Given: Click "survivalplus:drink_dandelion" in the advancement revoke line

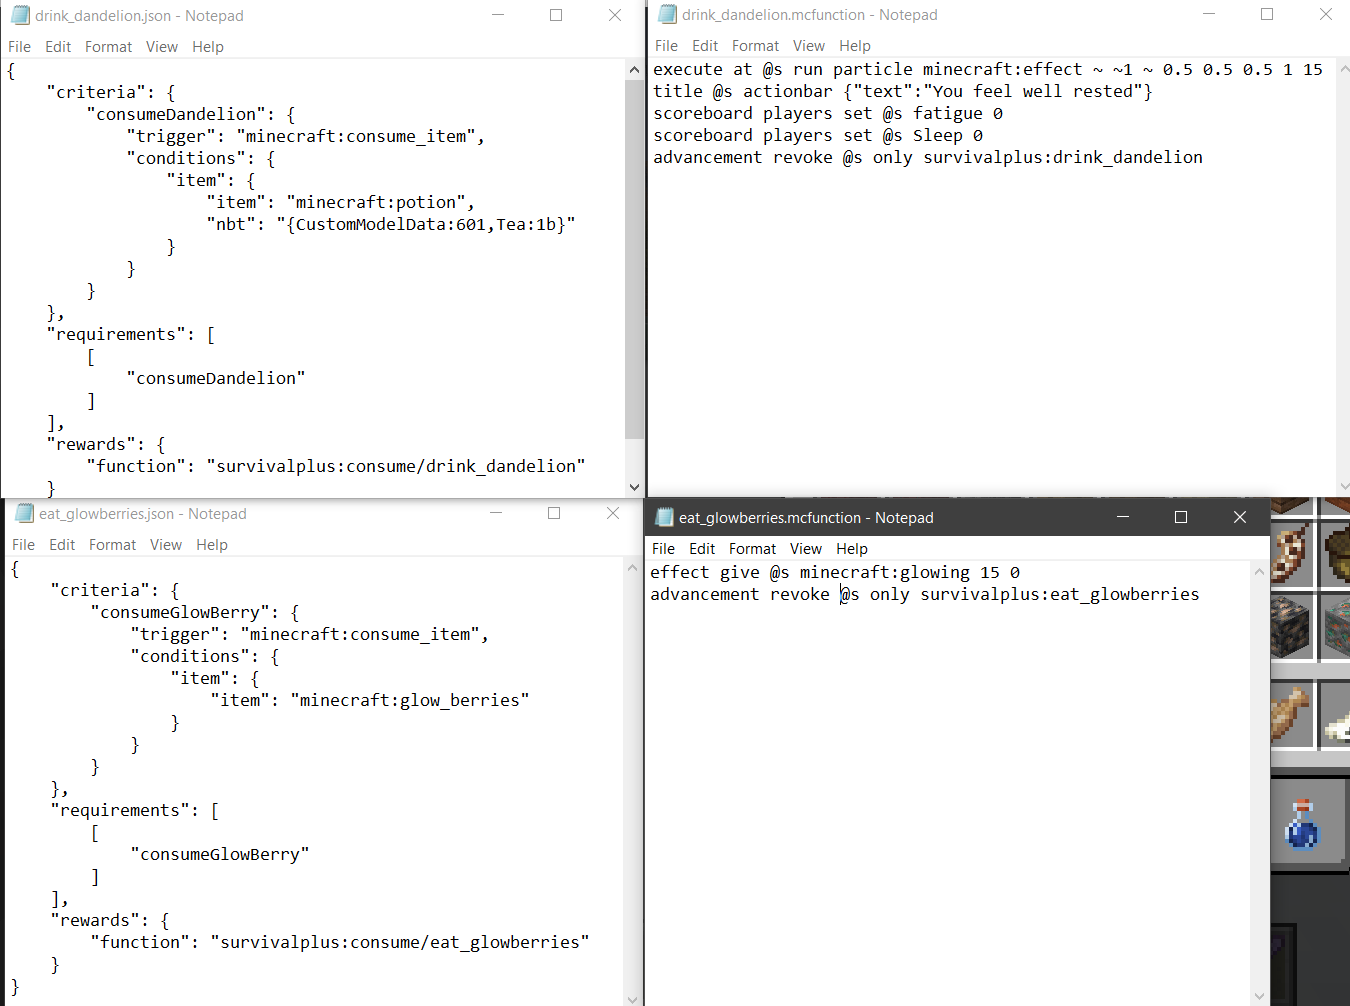Looking at the screenshot, I should tap(1063, 157).
